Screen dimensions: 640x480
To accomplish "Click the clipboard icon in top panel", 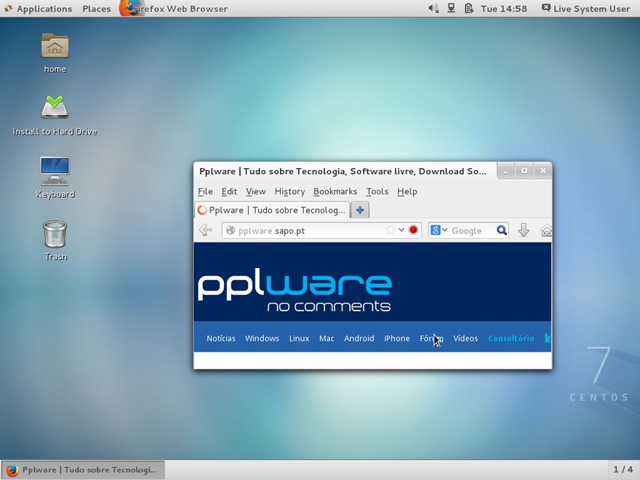I will 469,8.
